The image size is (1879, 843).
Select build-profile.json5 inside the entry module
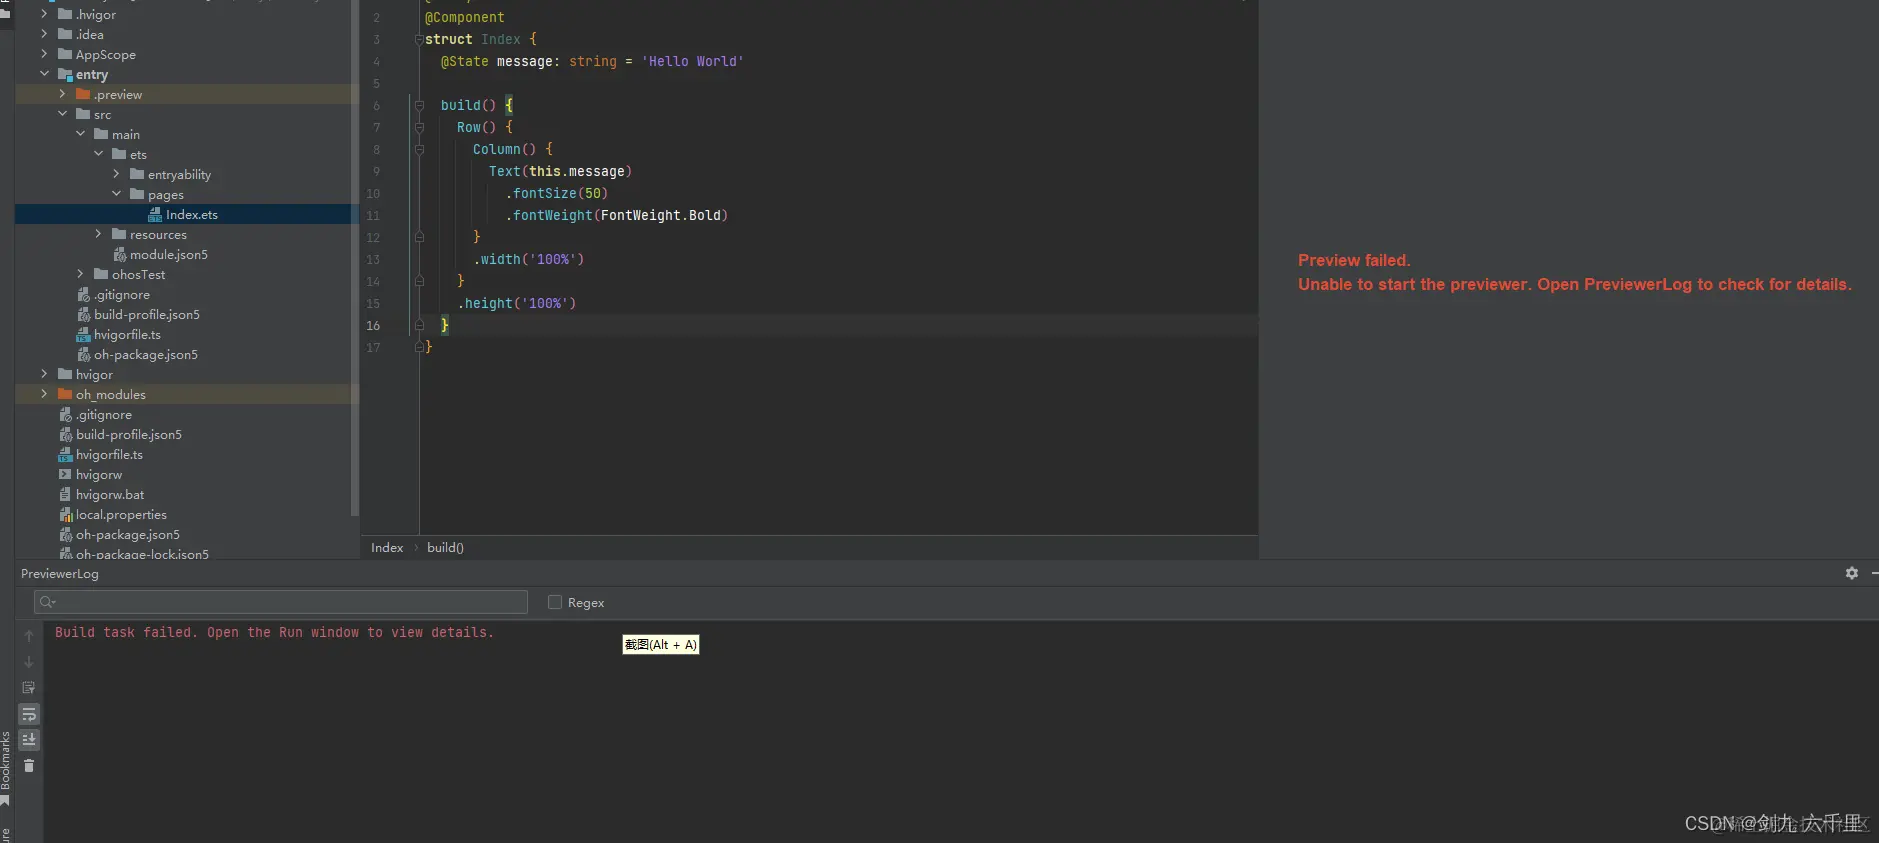coord(147,315)
